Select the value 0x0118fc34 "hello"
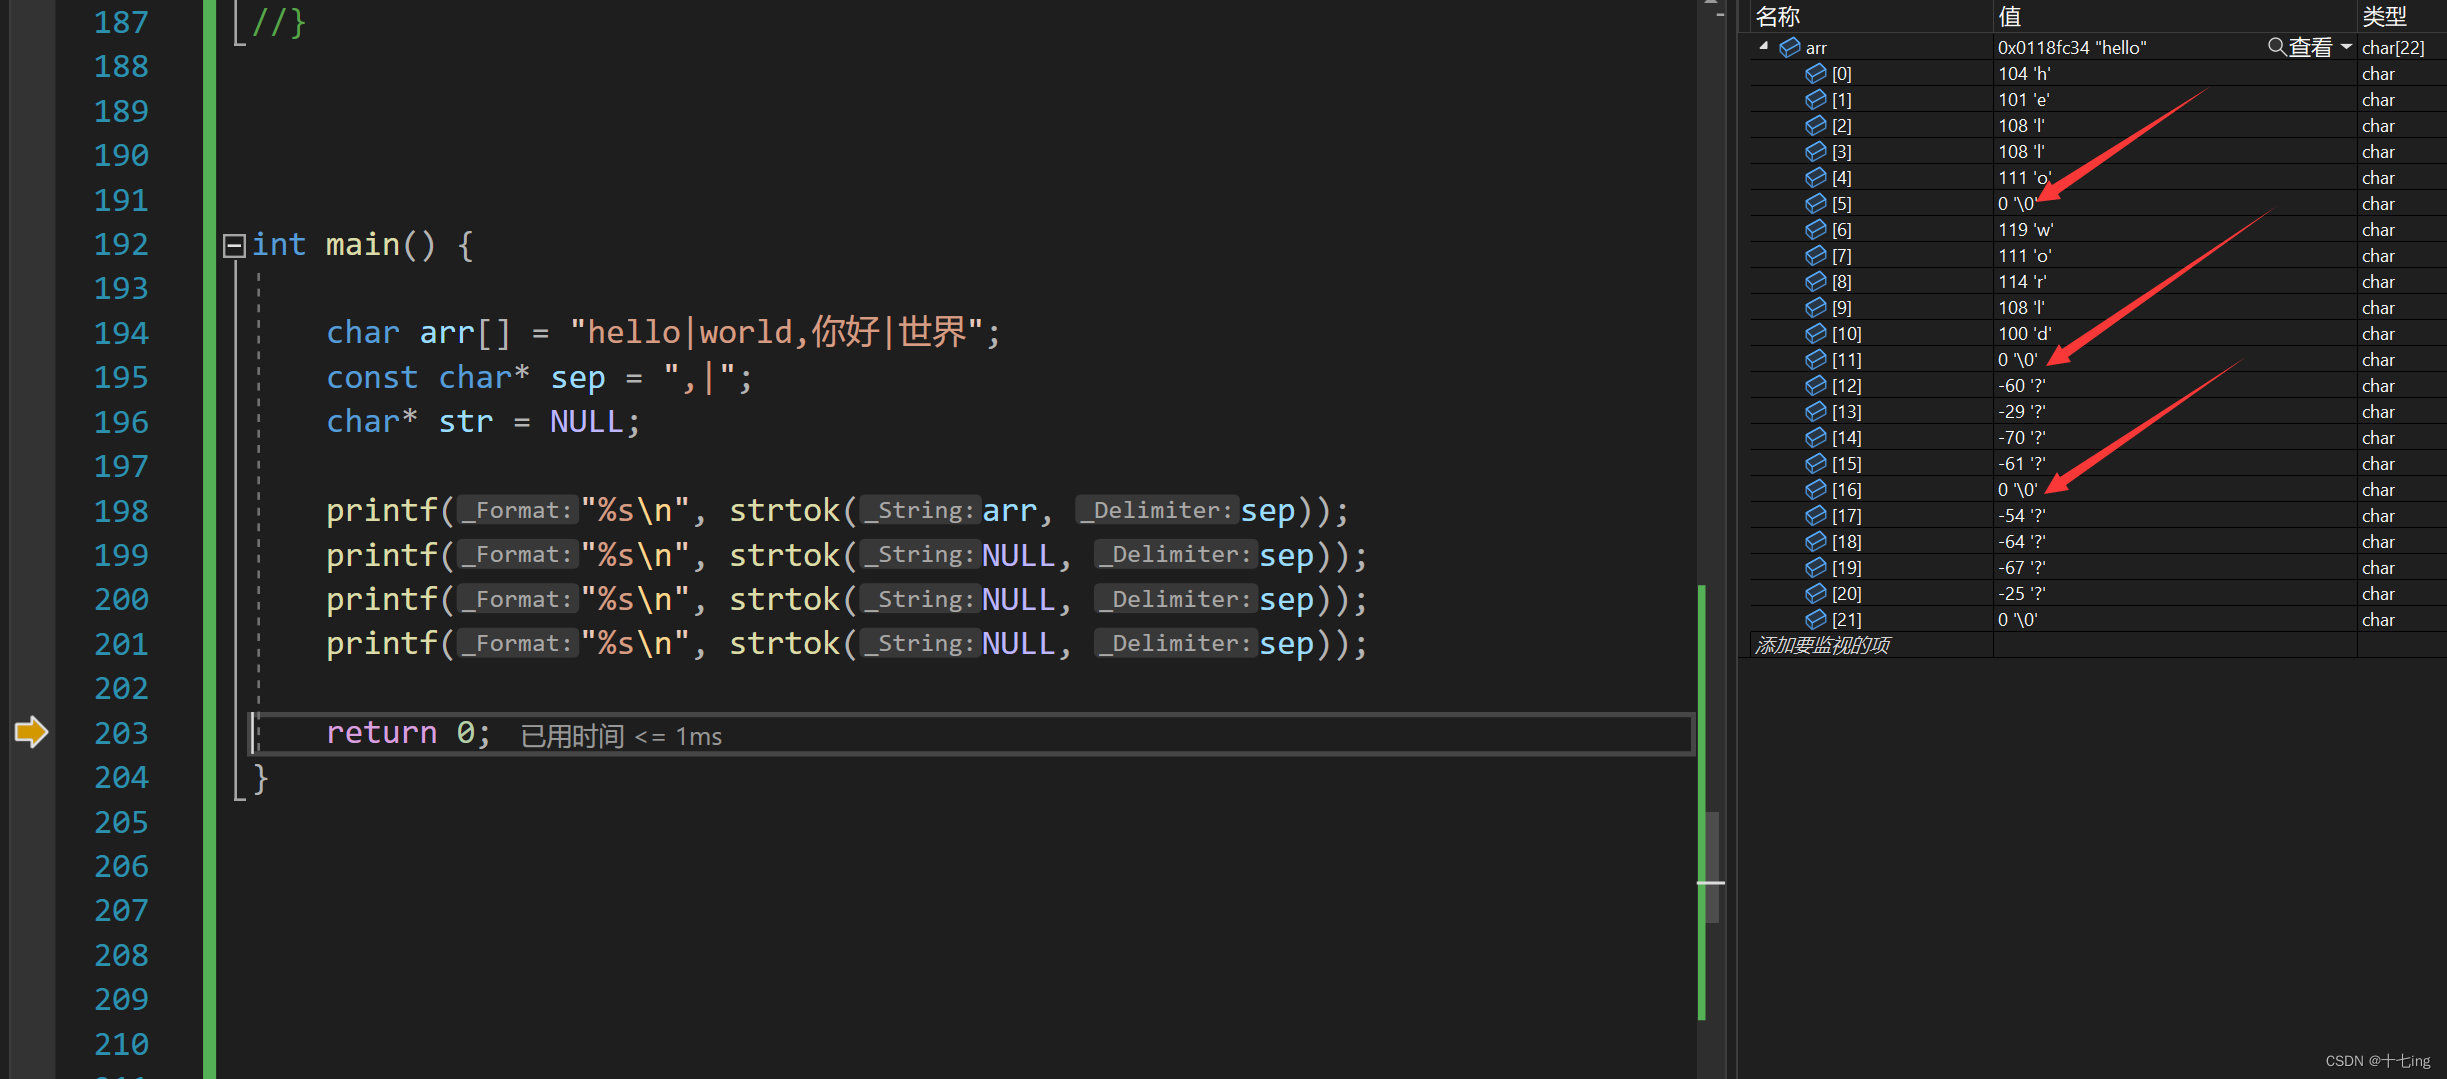This screenshot has height=1079, width=2447. coord(2071,47)
